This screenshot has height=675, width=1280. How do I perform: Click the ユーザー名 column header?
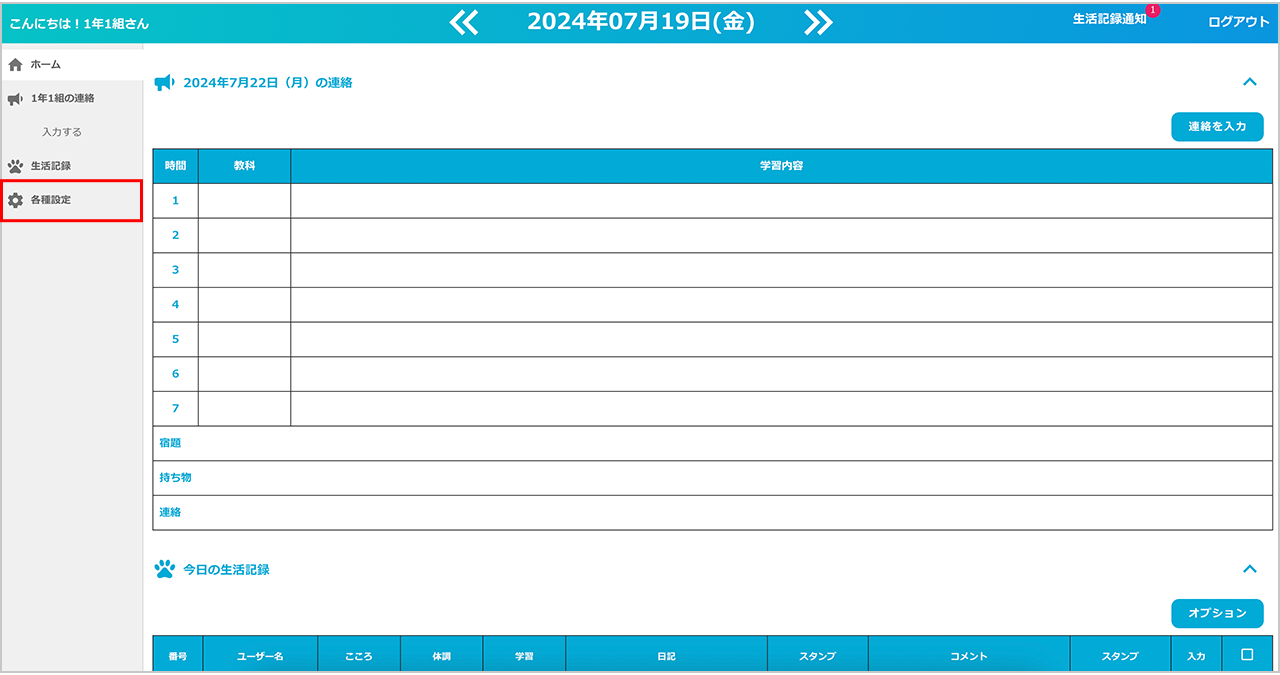pyautogui.click(x=260, y=656)
